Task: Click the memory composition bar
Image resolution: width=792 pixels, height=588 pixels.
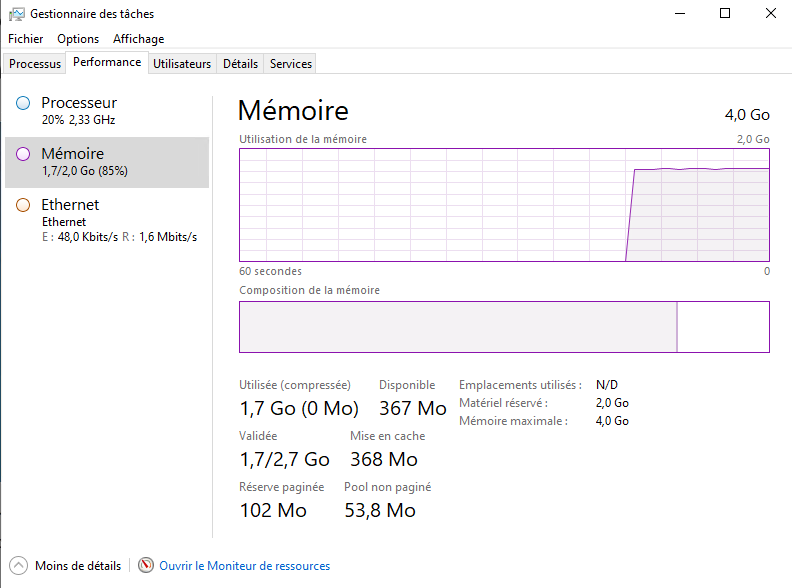Action: point(504,327)
